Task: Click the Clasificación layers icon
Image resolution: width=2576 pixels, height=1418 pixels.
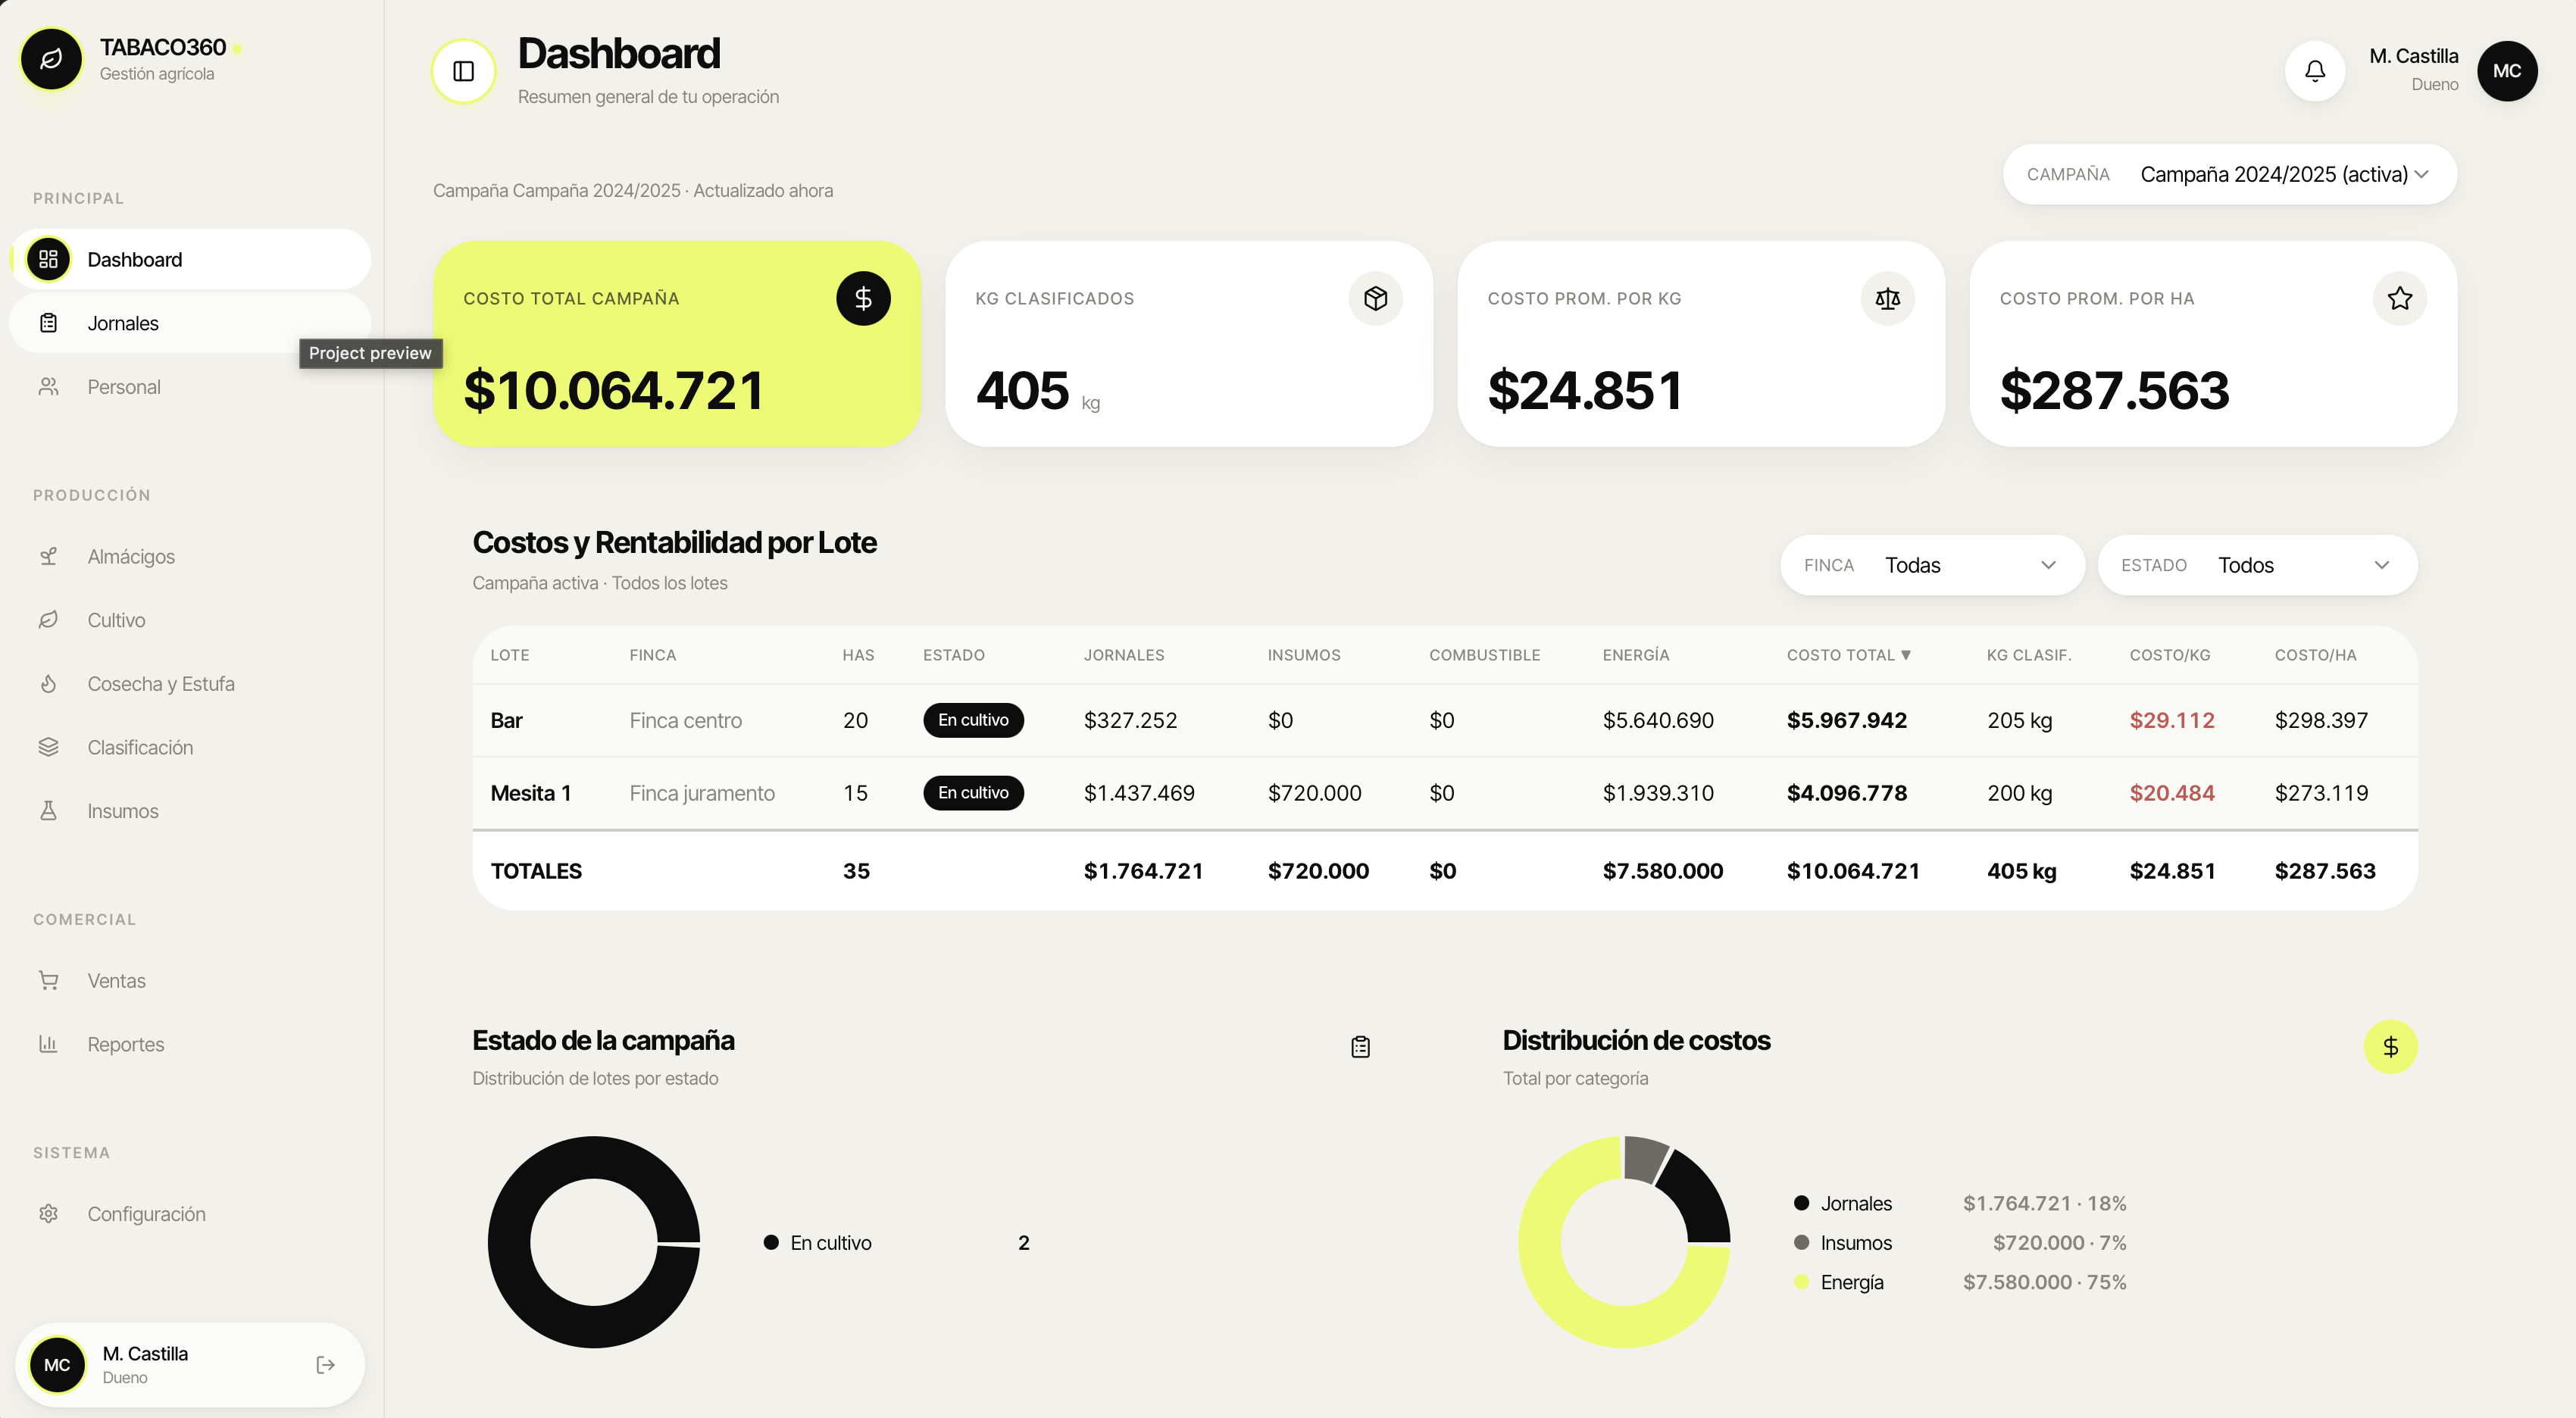Action: coord(48,747)
